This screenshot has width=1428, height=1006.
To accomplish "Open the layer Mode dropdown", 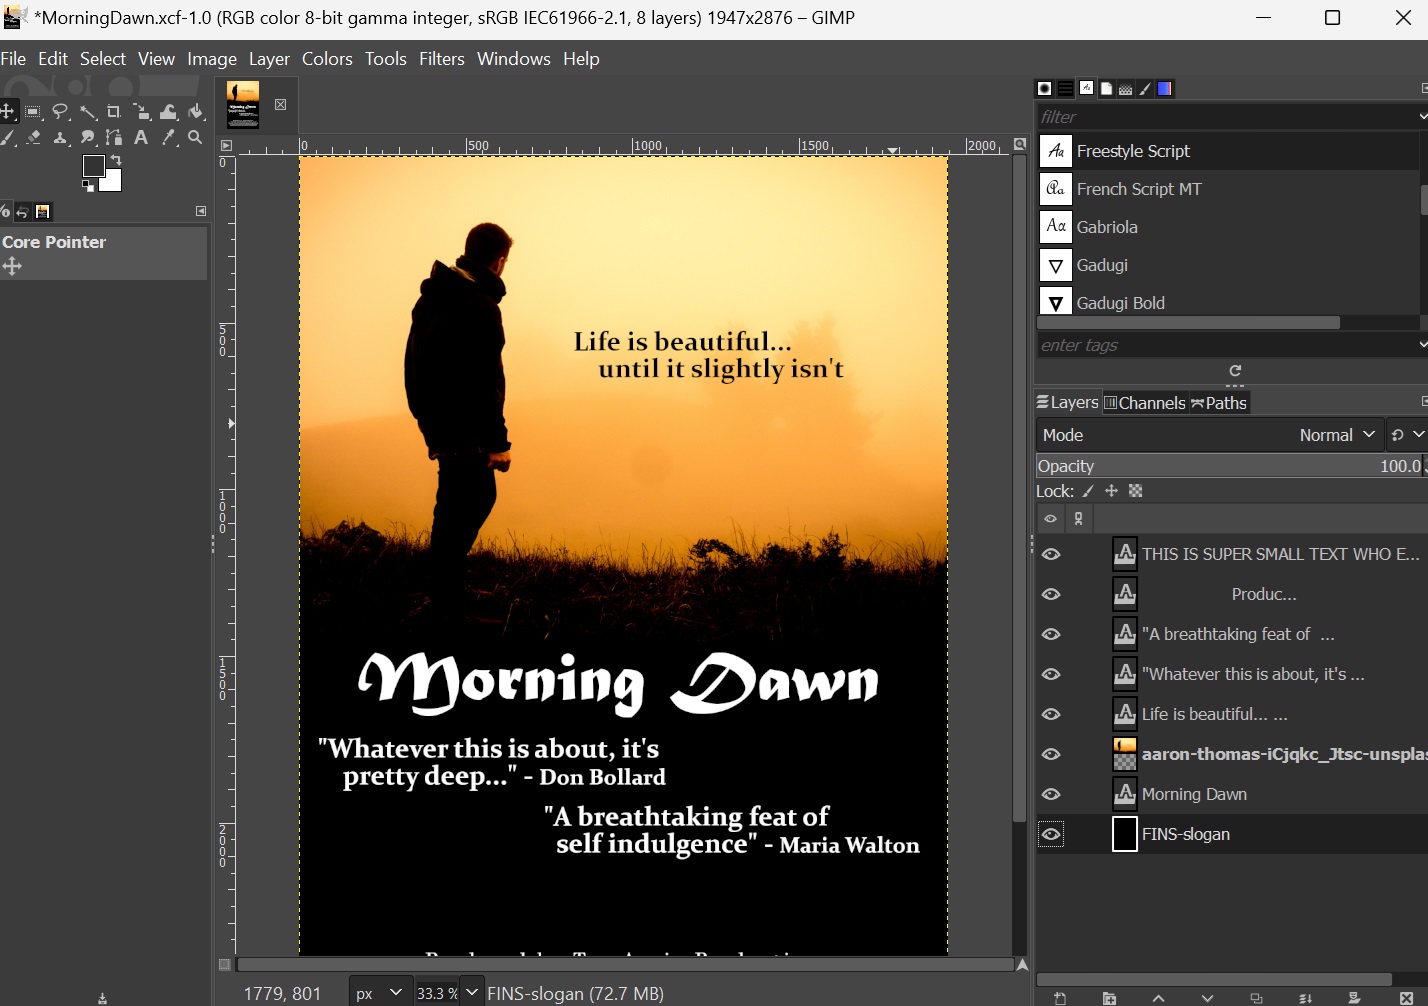I will click(1210, 435).
